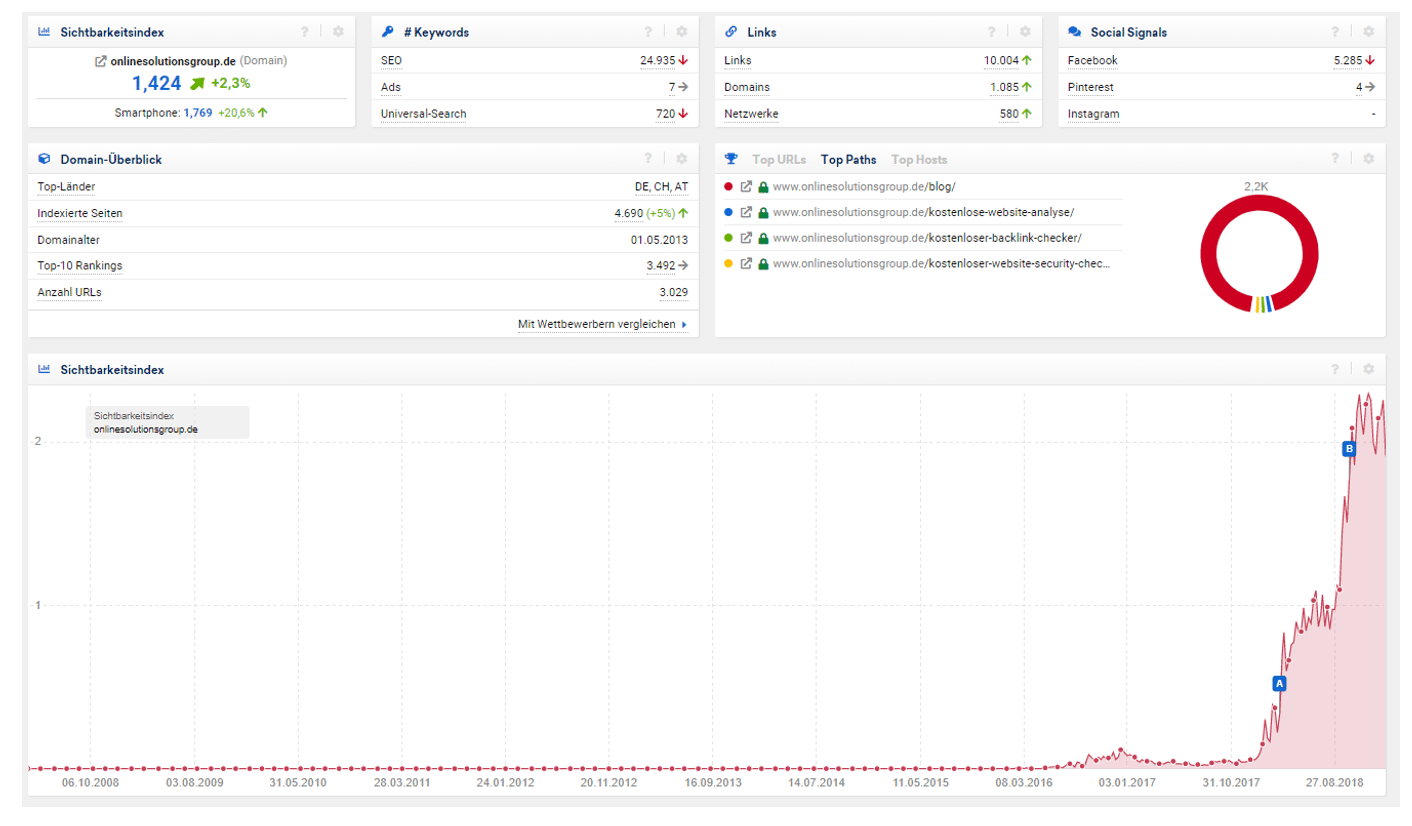Open the kostenlose-website-analyse path link
Image resolution: width=1412 pixels, height=826 pixels.
tap(924, 212)
